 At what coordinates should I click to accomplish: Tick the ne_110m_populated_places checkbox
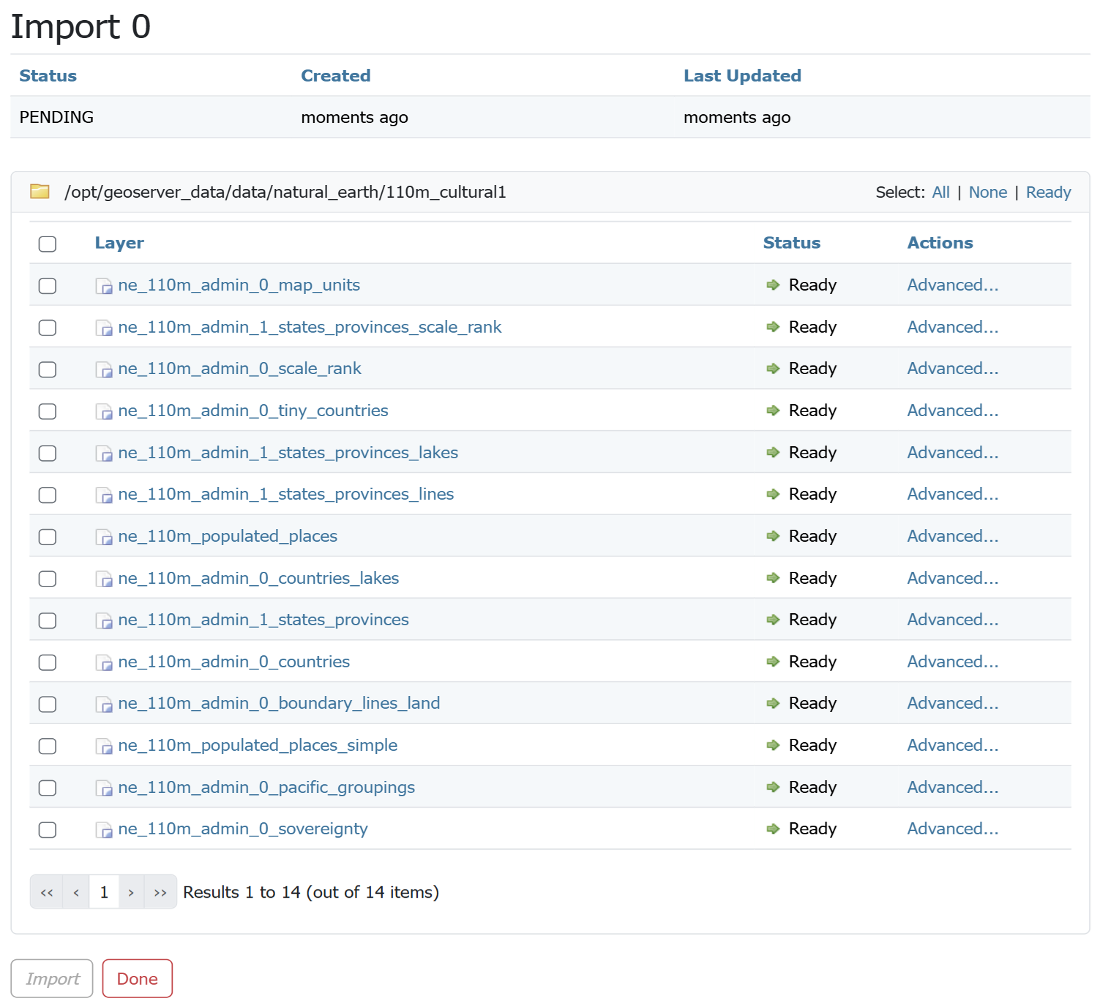(x=48, y=537)
